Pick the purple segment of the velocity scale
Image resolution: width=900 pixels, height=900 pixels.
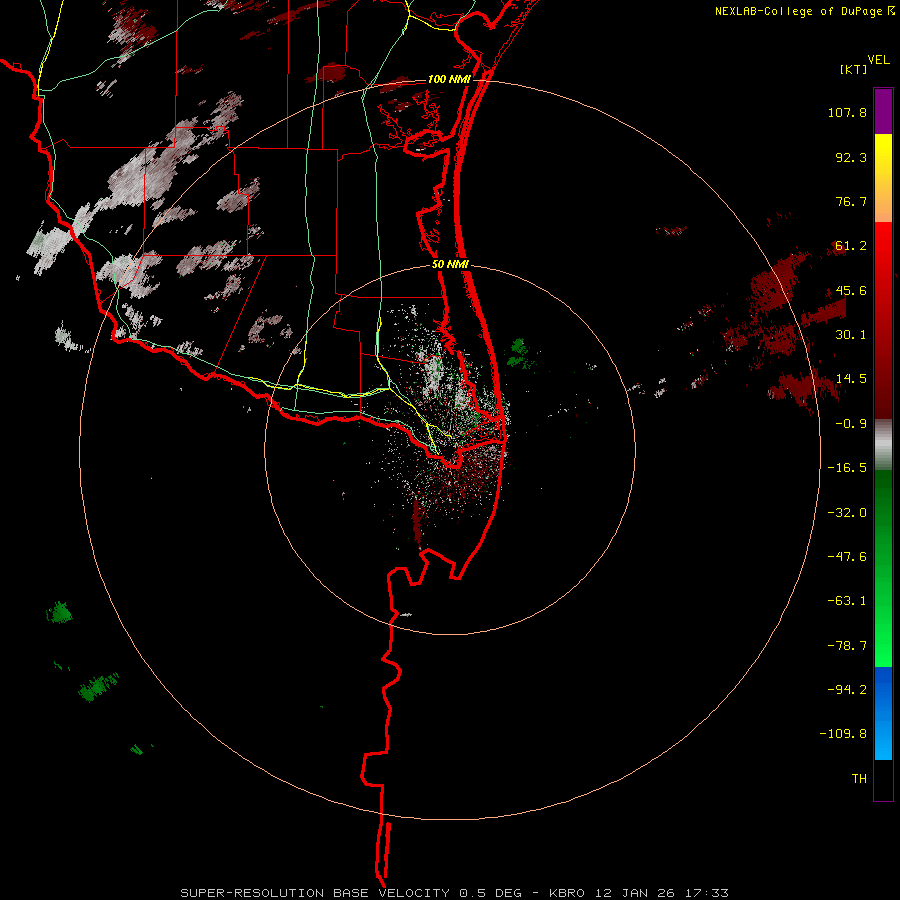883,111
